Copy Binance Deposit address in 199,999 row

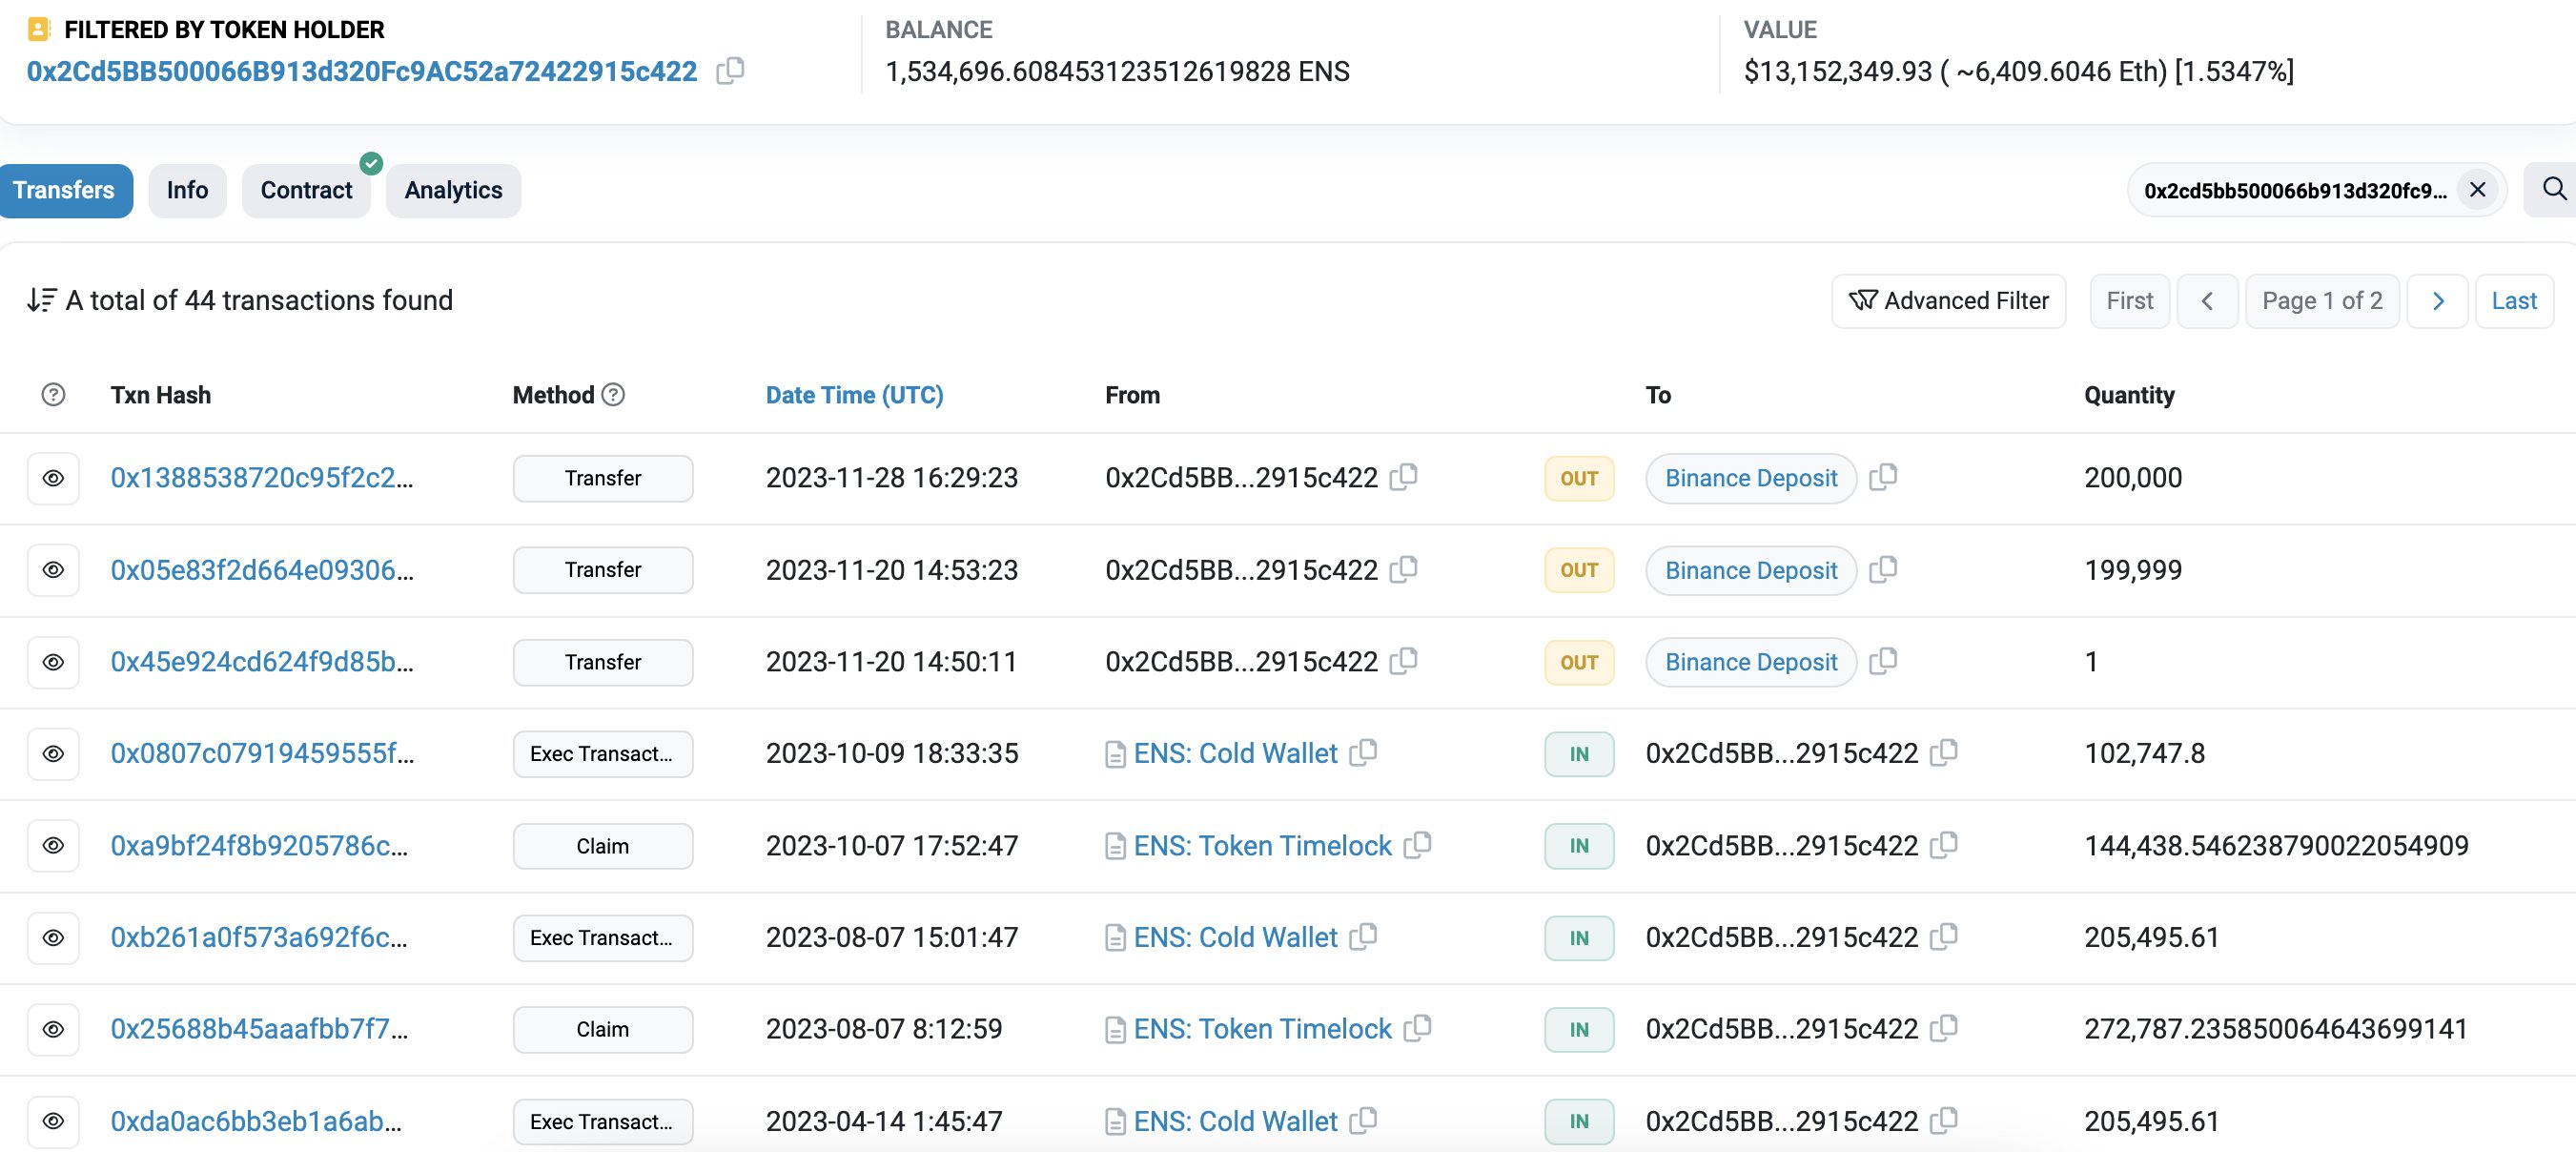tap(1884, 569)
